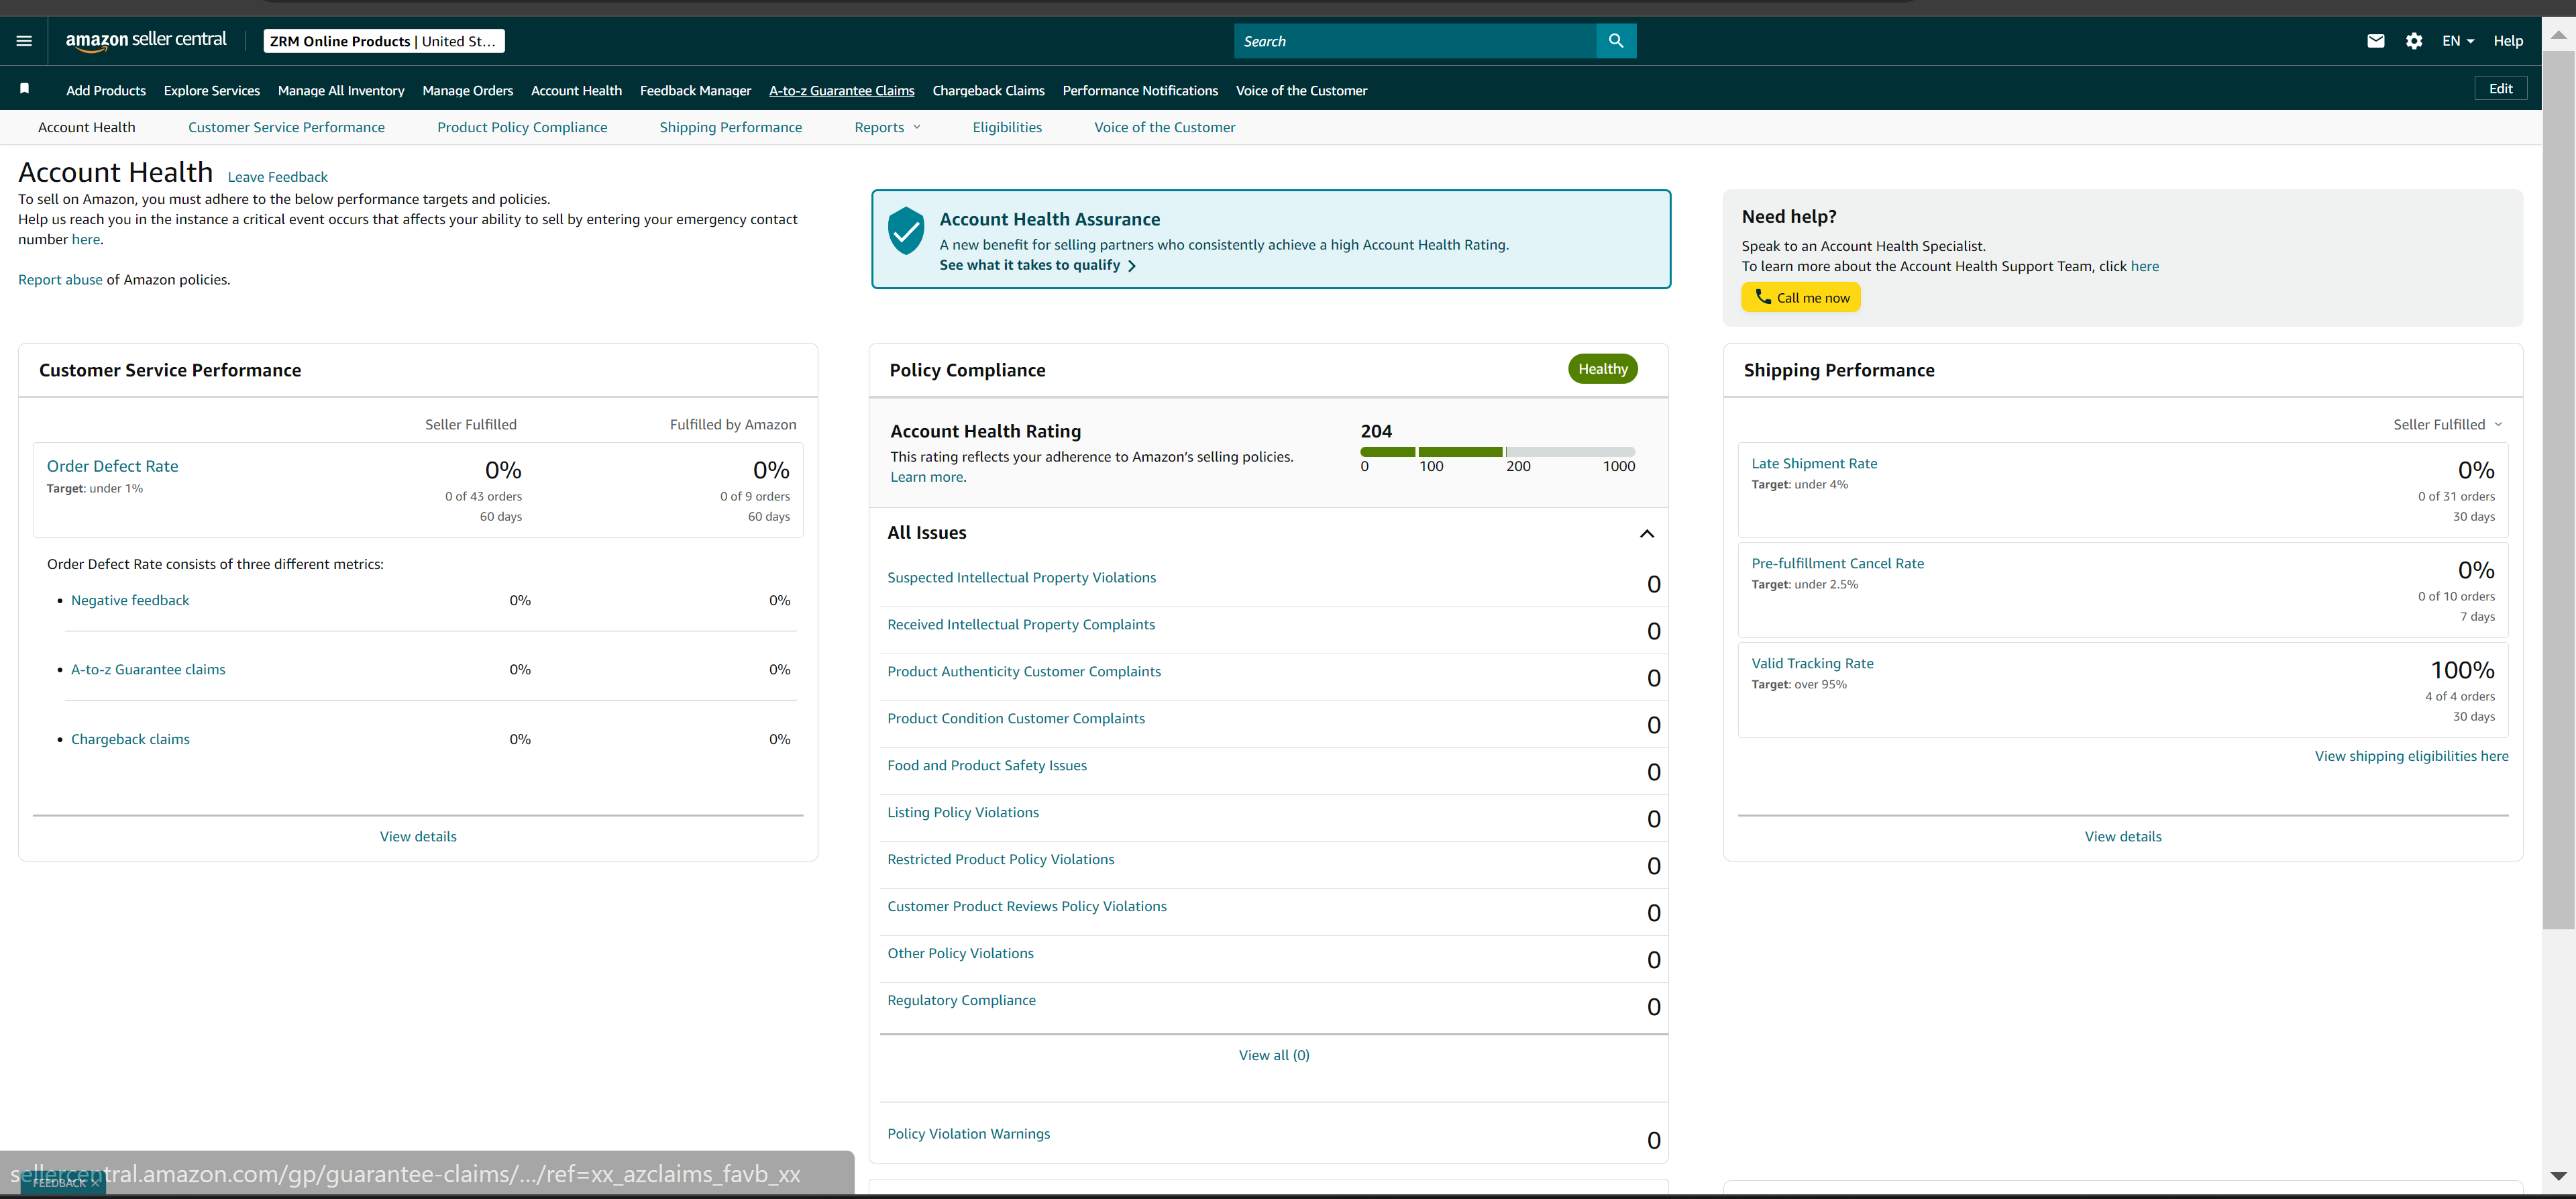Click the Report abuse link
Viewport: 2576px width, 1199px height.
tap(60, 280)
